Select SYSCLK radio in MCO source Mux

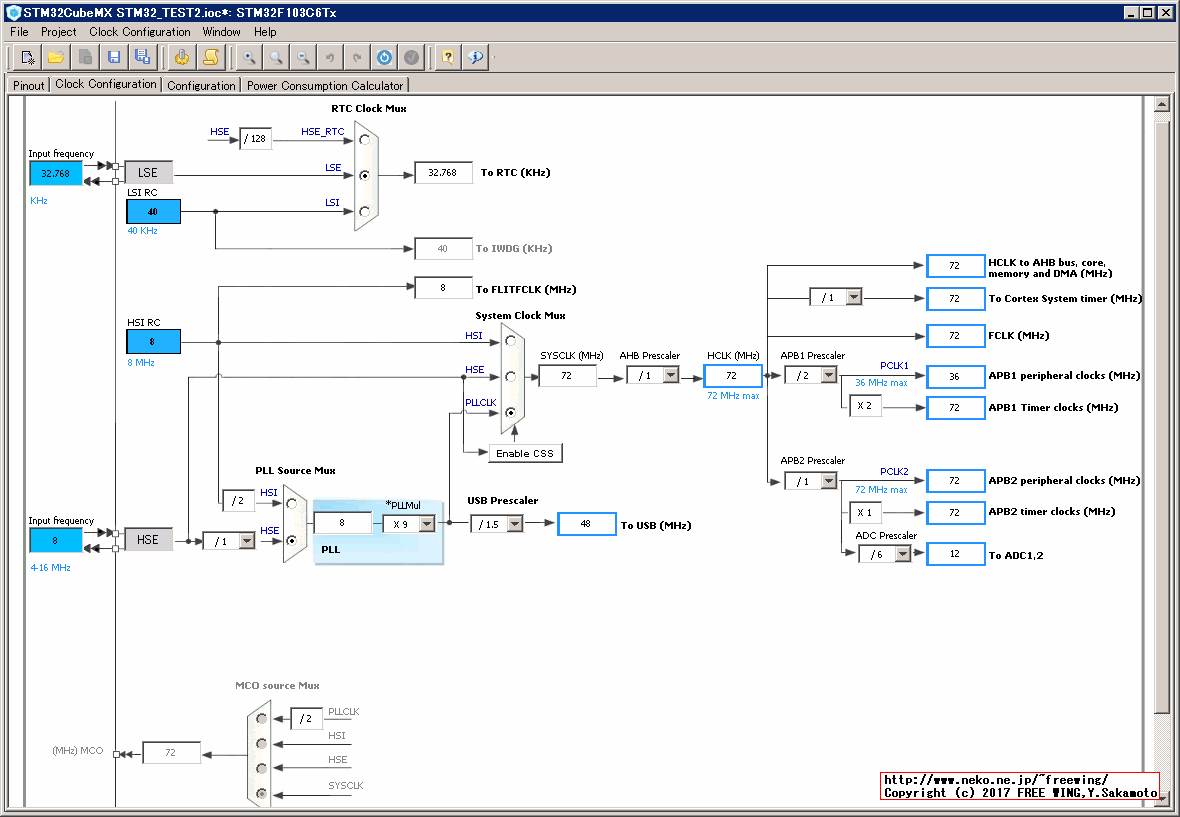pyautogui.click(x=261, y=793)
